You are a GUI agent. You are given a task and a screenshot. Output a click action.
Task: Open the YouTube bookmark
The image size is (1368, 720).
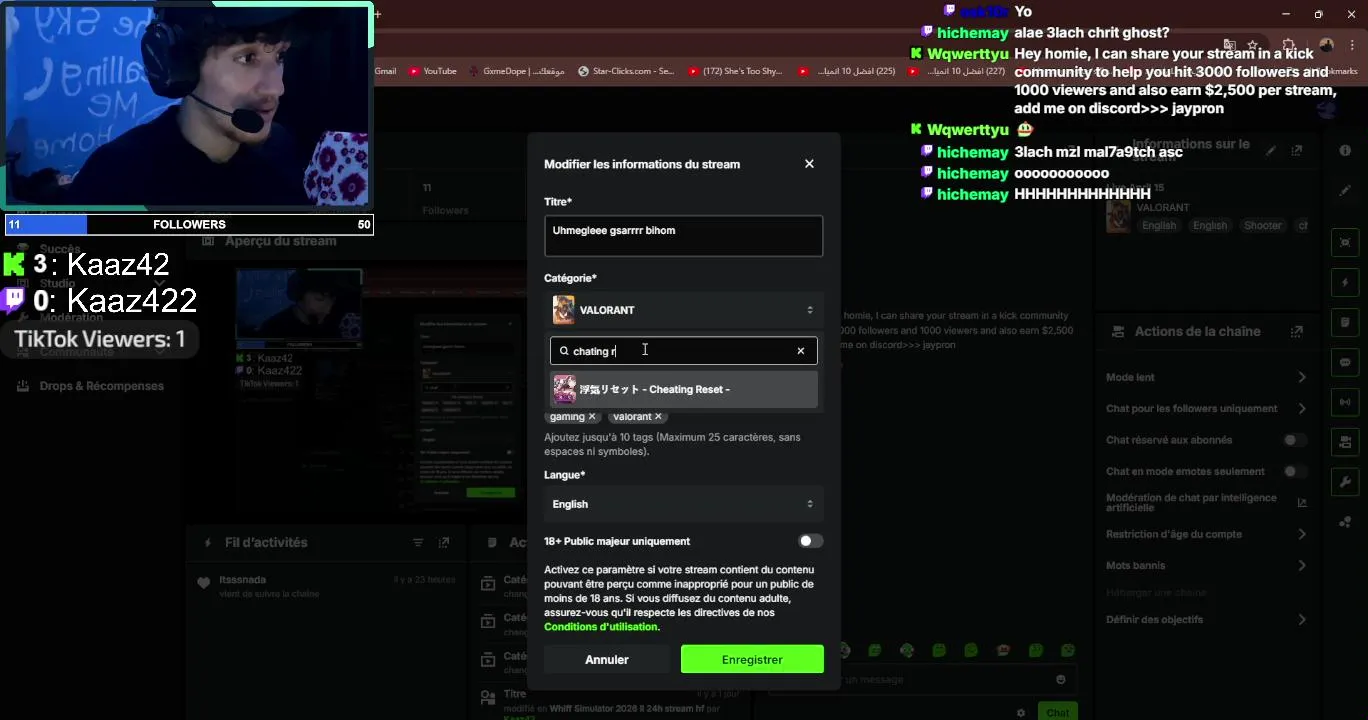tap(432, 71)
